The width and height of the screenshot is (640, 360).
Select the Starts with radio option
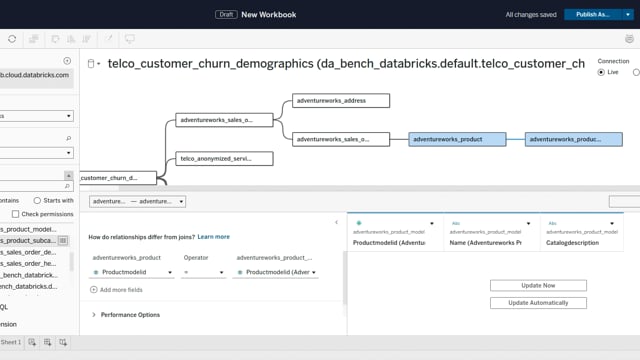click(x=37, y=200)
